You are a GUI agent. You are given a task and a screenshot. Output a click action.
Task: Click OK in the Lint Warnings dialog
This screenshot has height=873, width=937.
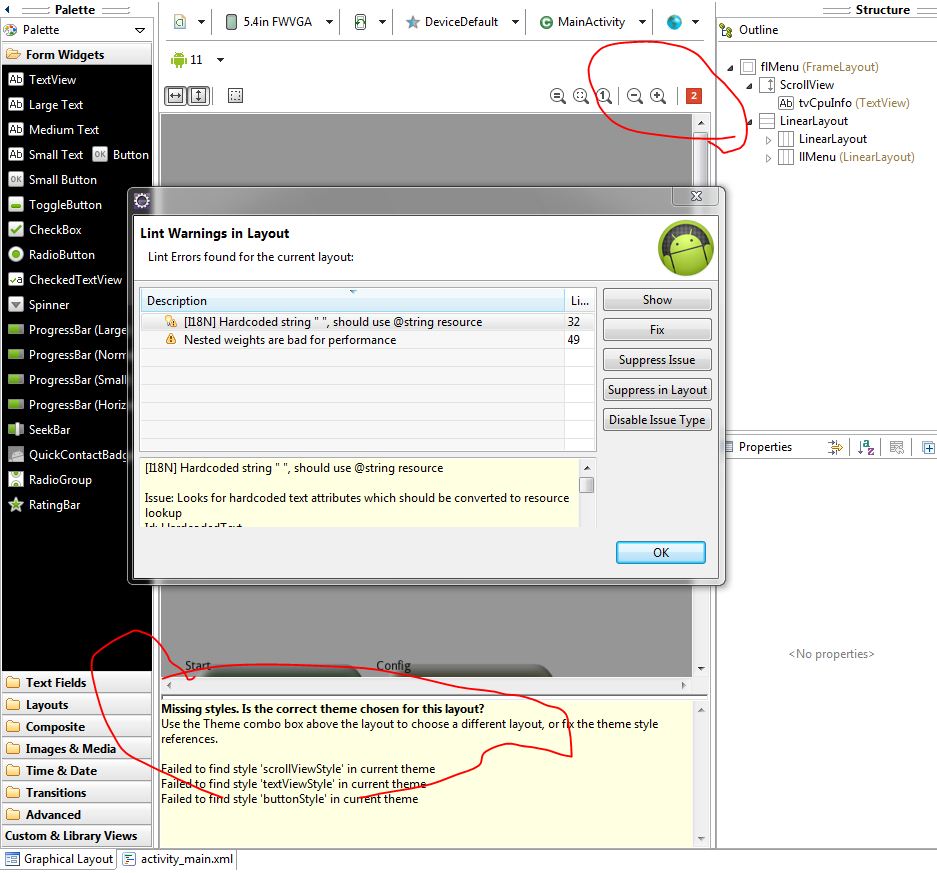click(x=660, y=551)
